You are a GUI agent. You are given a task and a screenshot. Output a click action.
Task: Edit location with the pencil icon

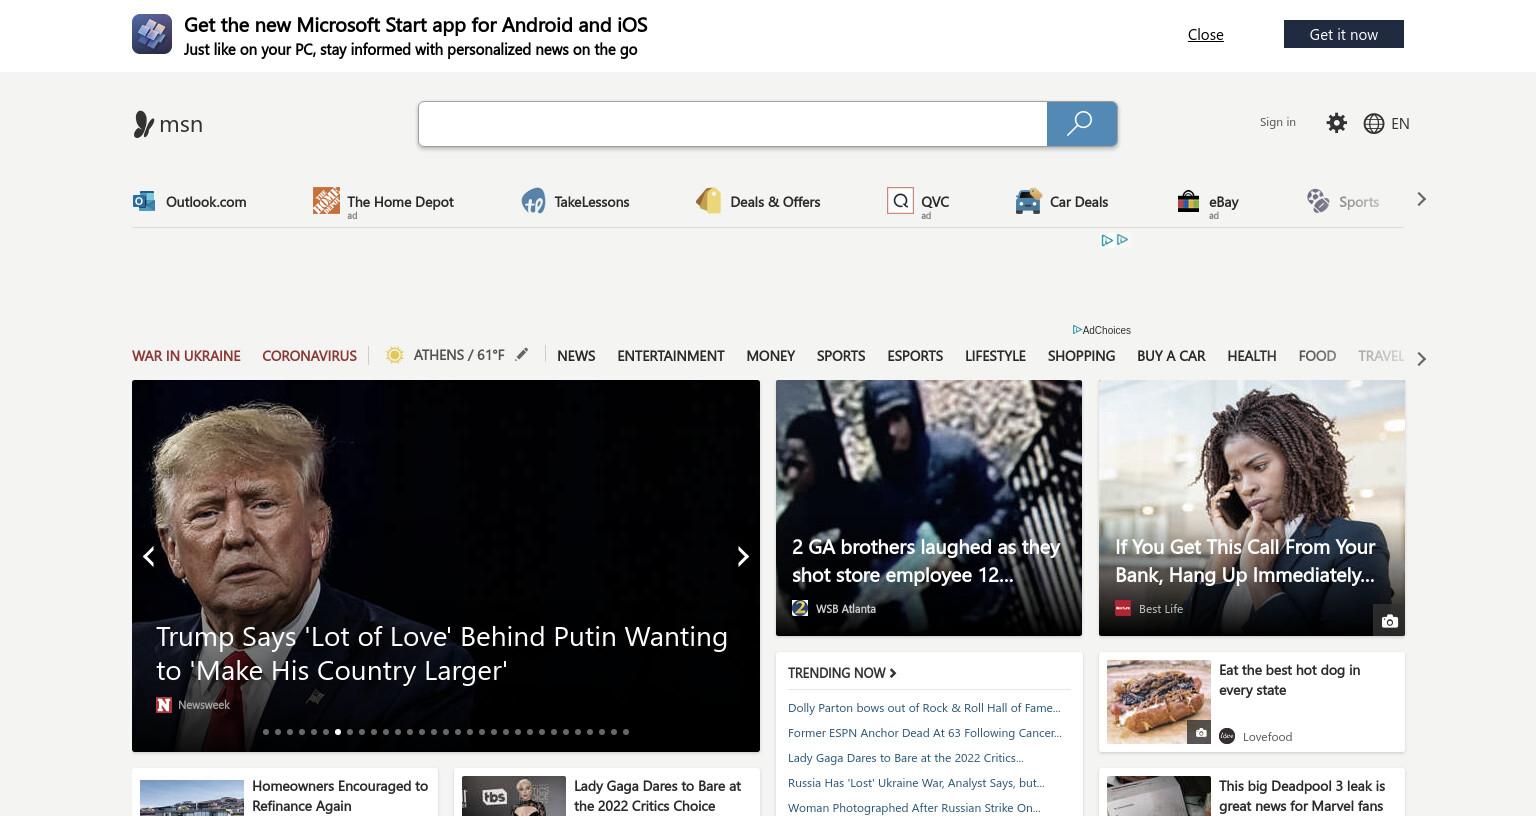click(x=521, y=354)
